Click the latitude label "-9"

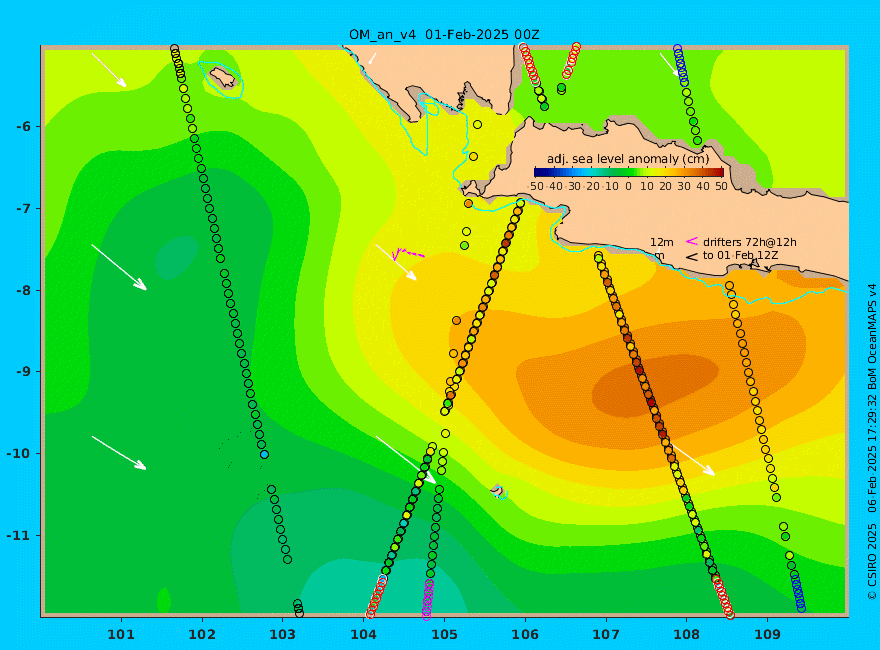click(x=23, y=372)
